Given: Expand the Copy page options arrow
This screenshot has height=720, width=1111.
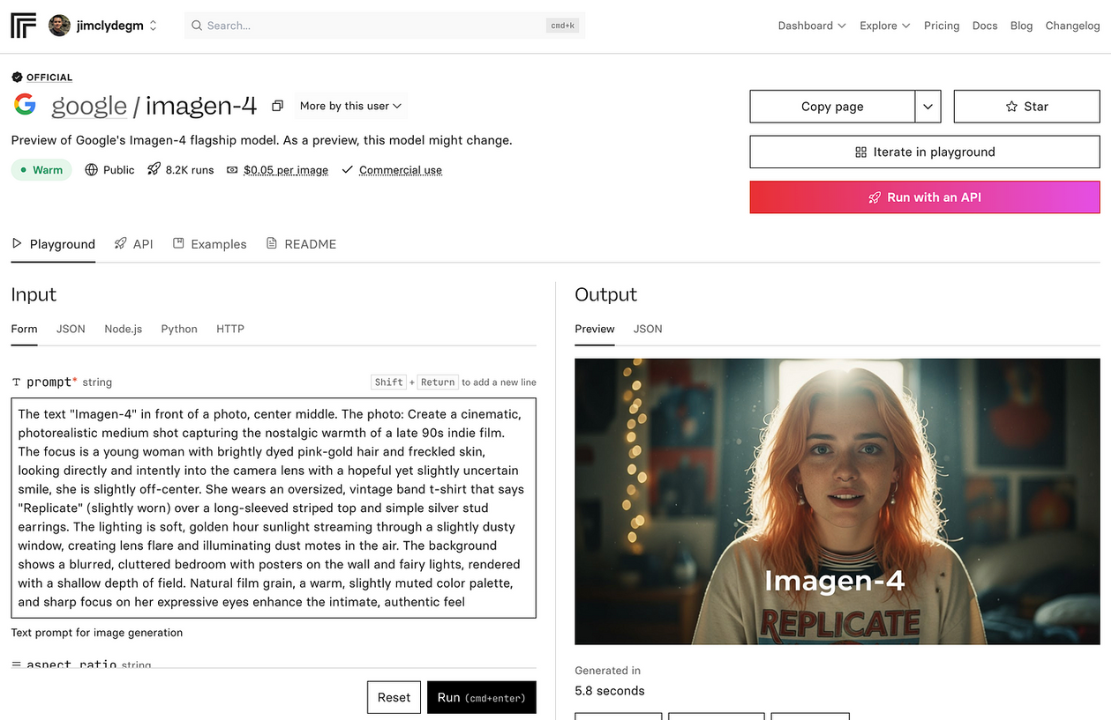Looking at the screenshot, I should coord(927,106).
